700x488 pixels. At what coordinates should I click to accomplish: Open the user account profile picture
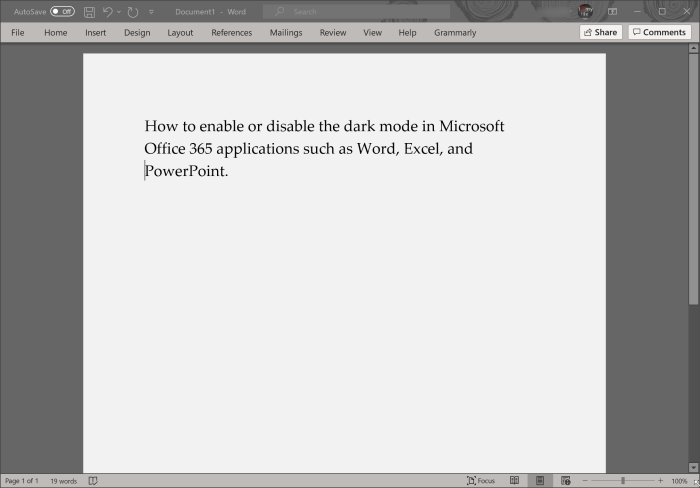pyautogui.click(x=585, y=12)
